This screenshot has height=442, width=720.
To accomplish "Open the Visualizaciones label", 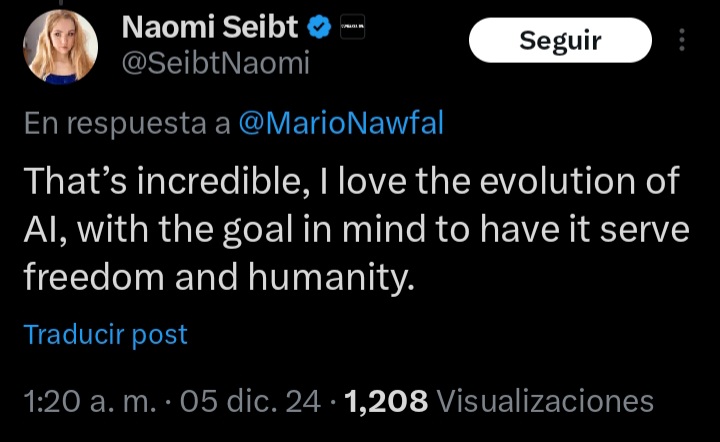I will (x=546, y=402).
